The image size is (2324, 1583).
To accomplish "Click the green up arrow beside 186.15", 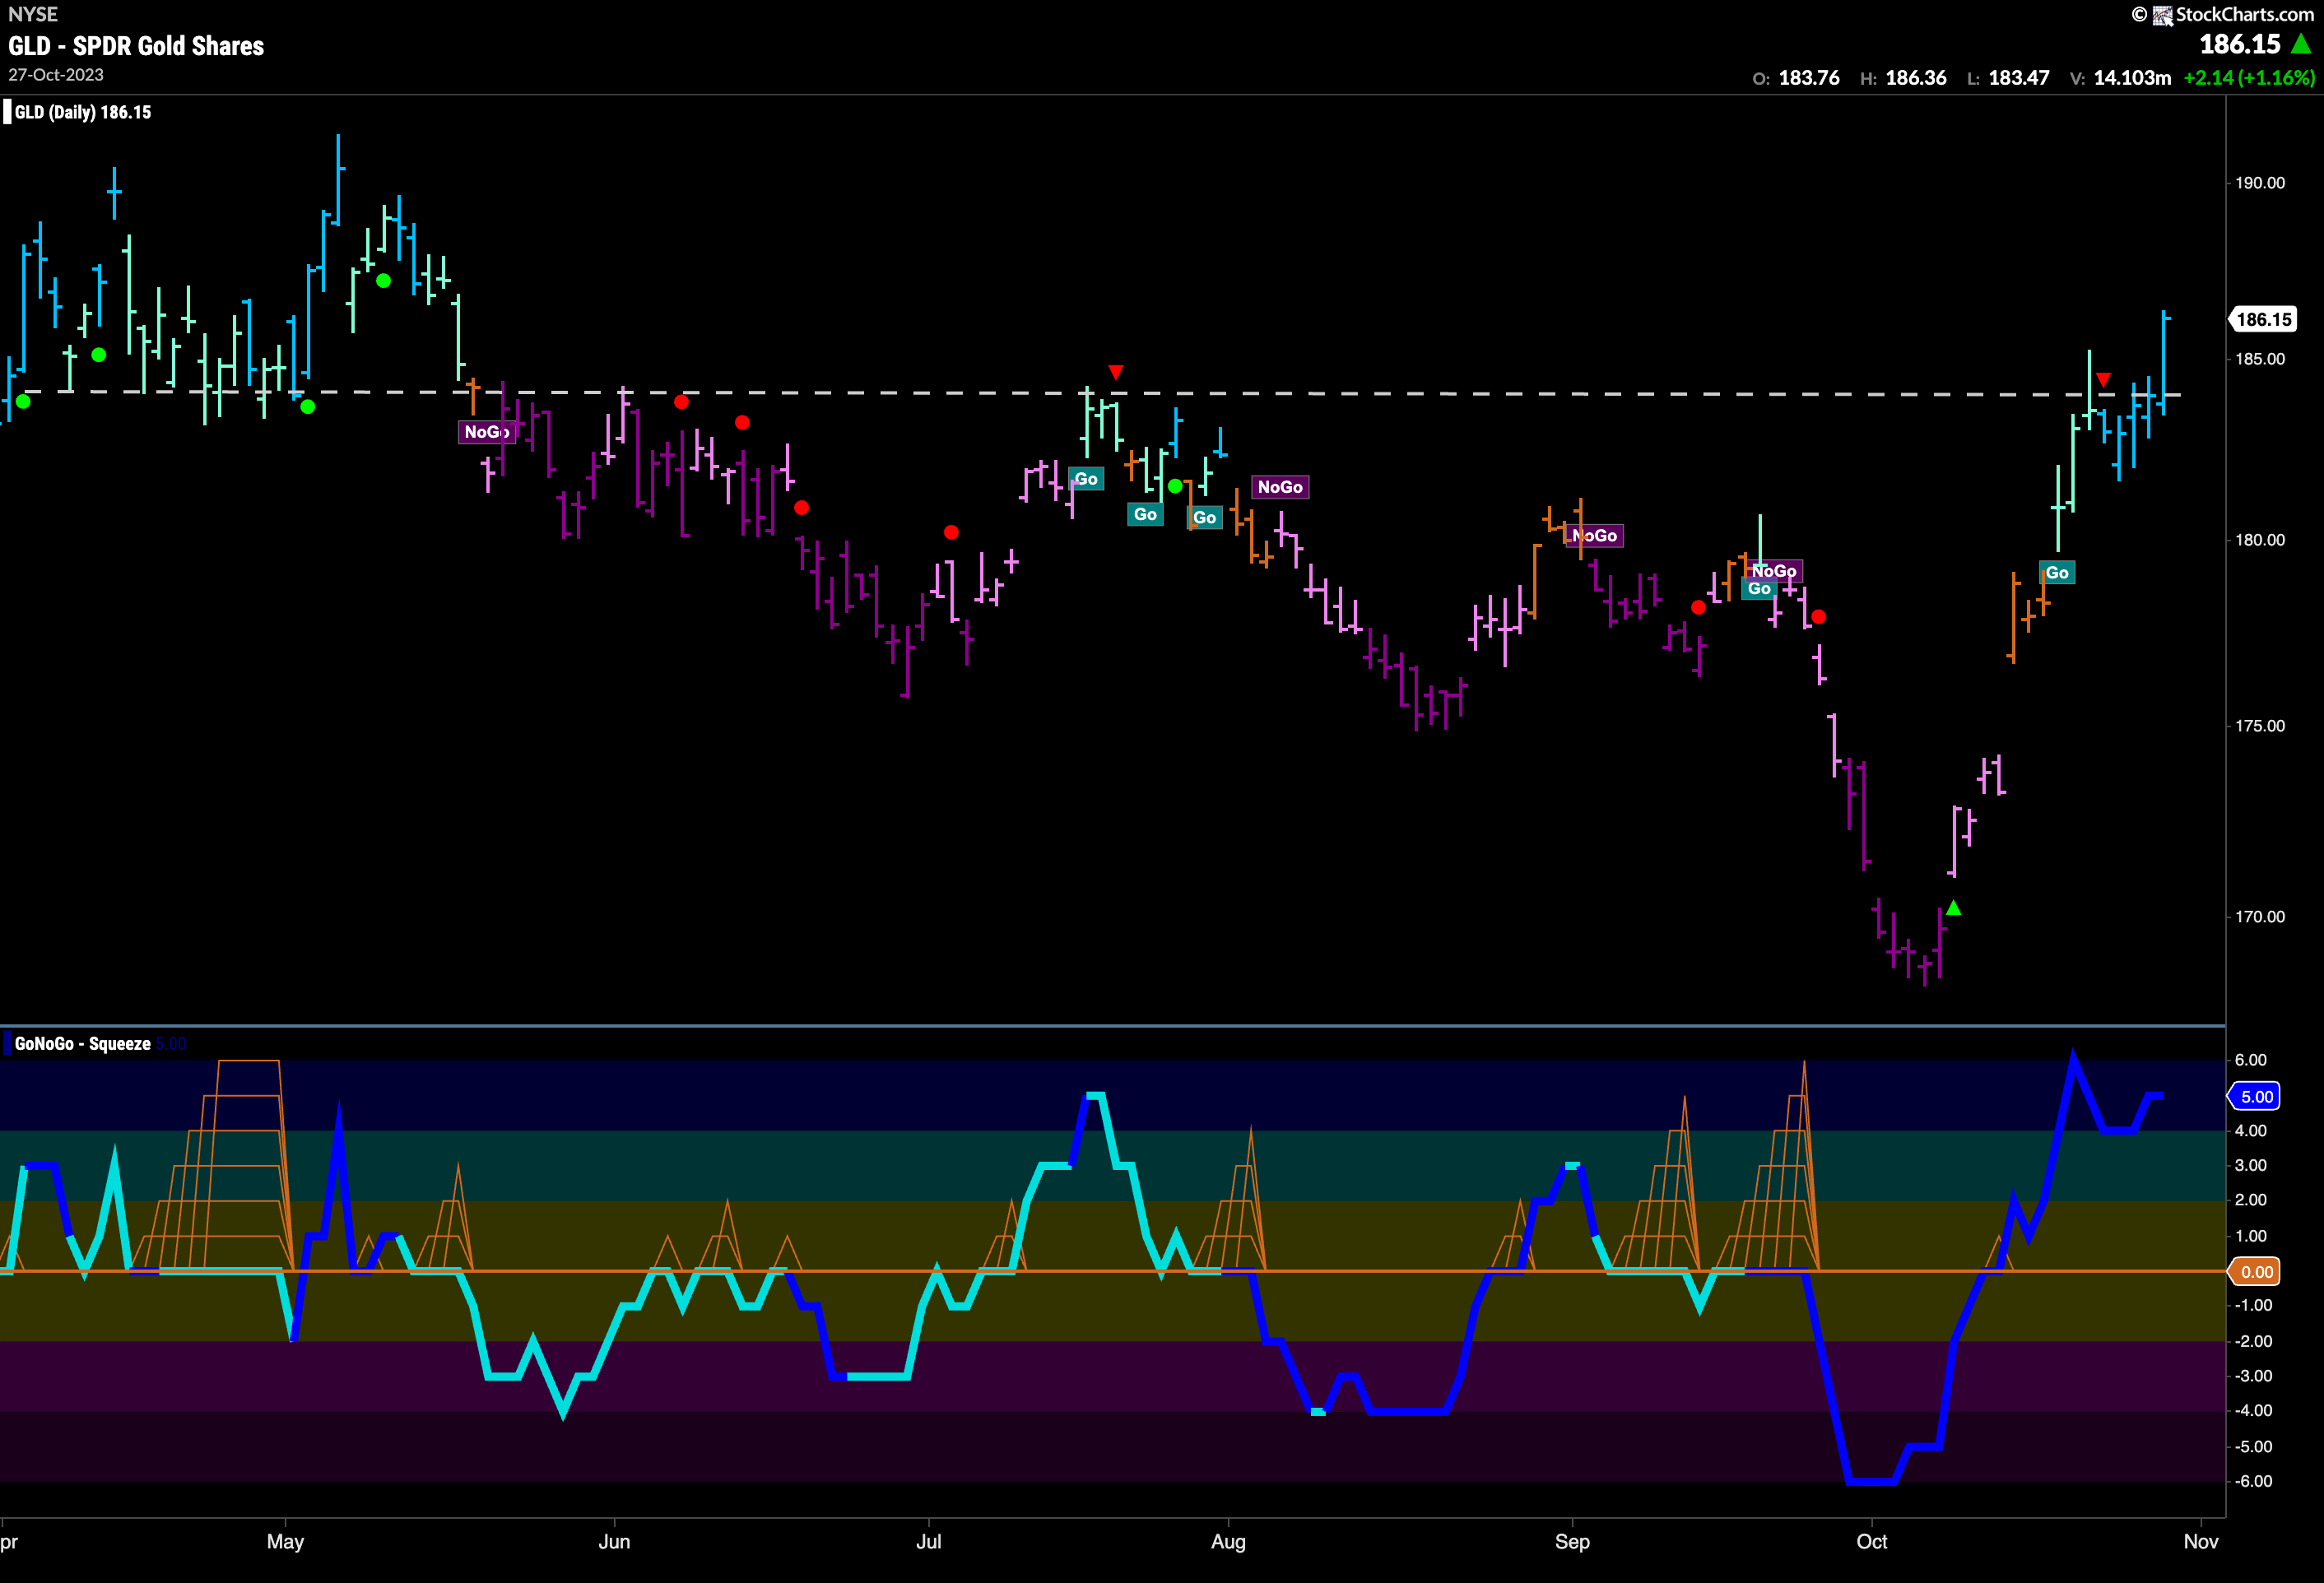I will [2301, 44].
